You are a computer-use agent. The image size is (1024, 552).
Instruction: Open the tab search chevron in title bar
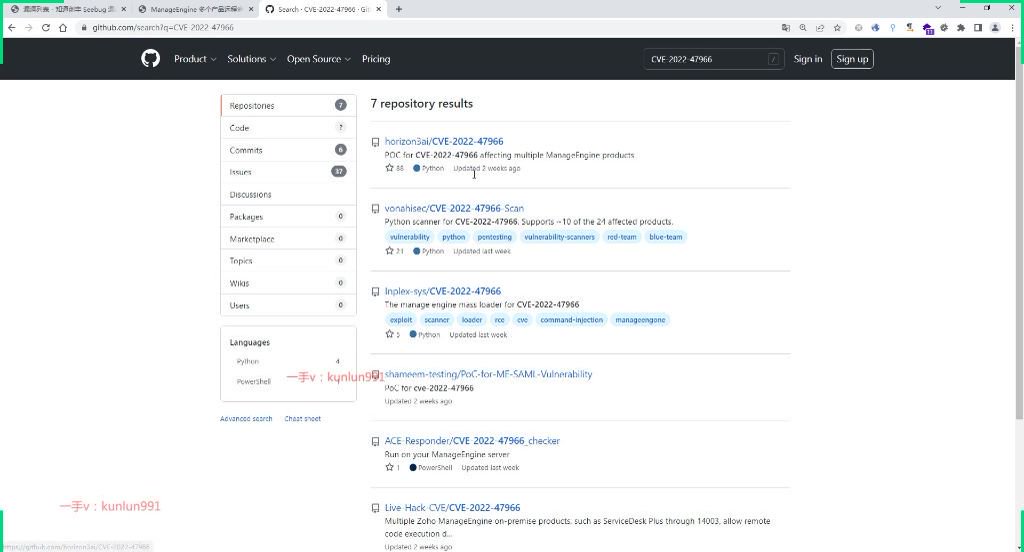pos(938,8)
